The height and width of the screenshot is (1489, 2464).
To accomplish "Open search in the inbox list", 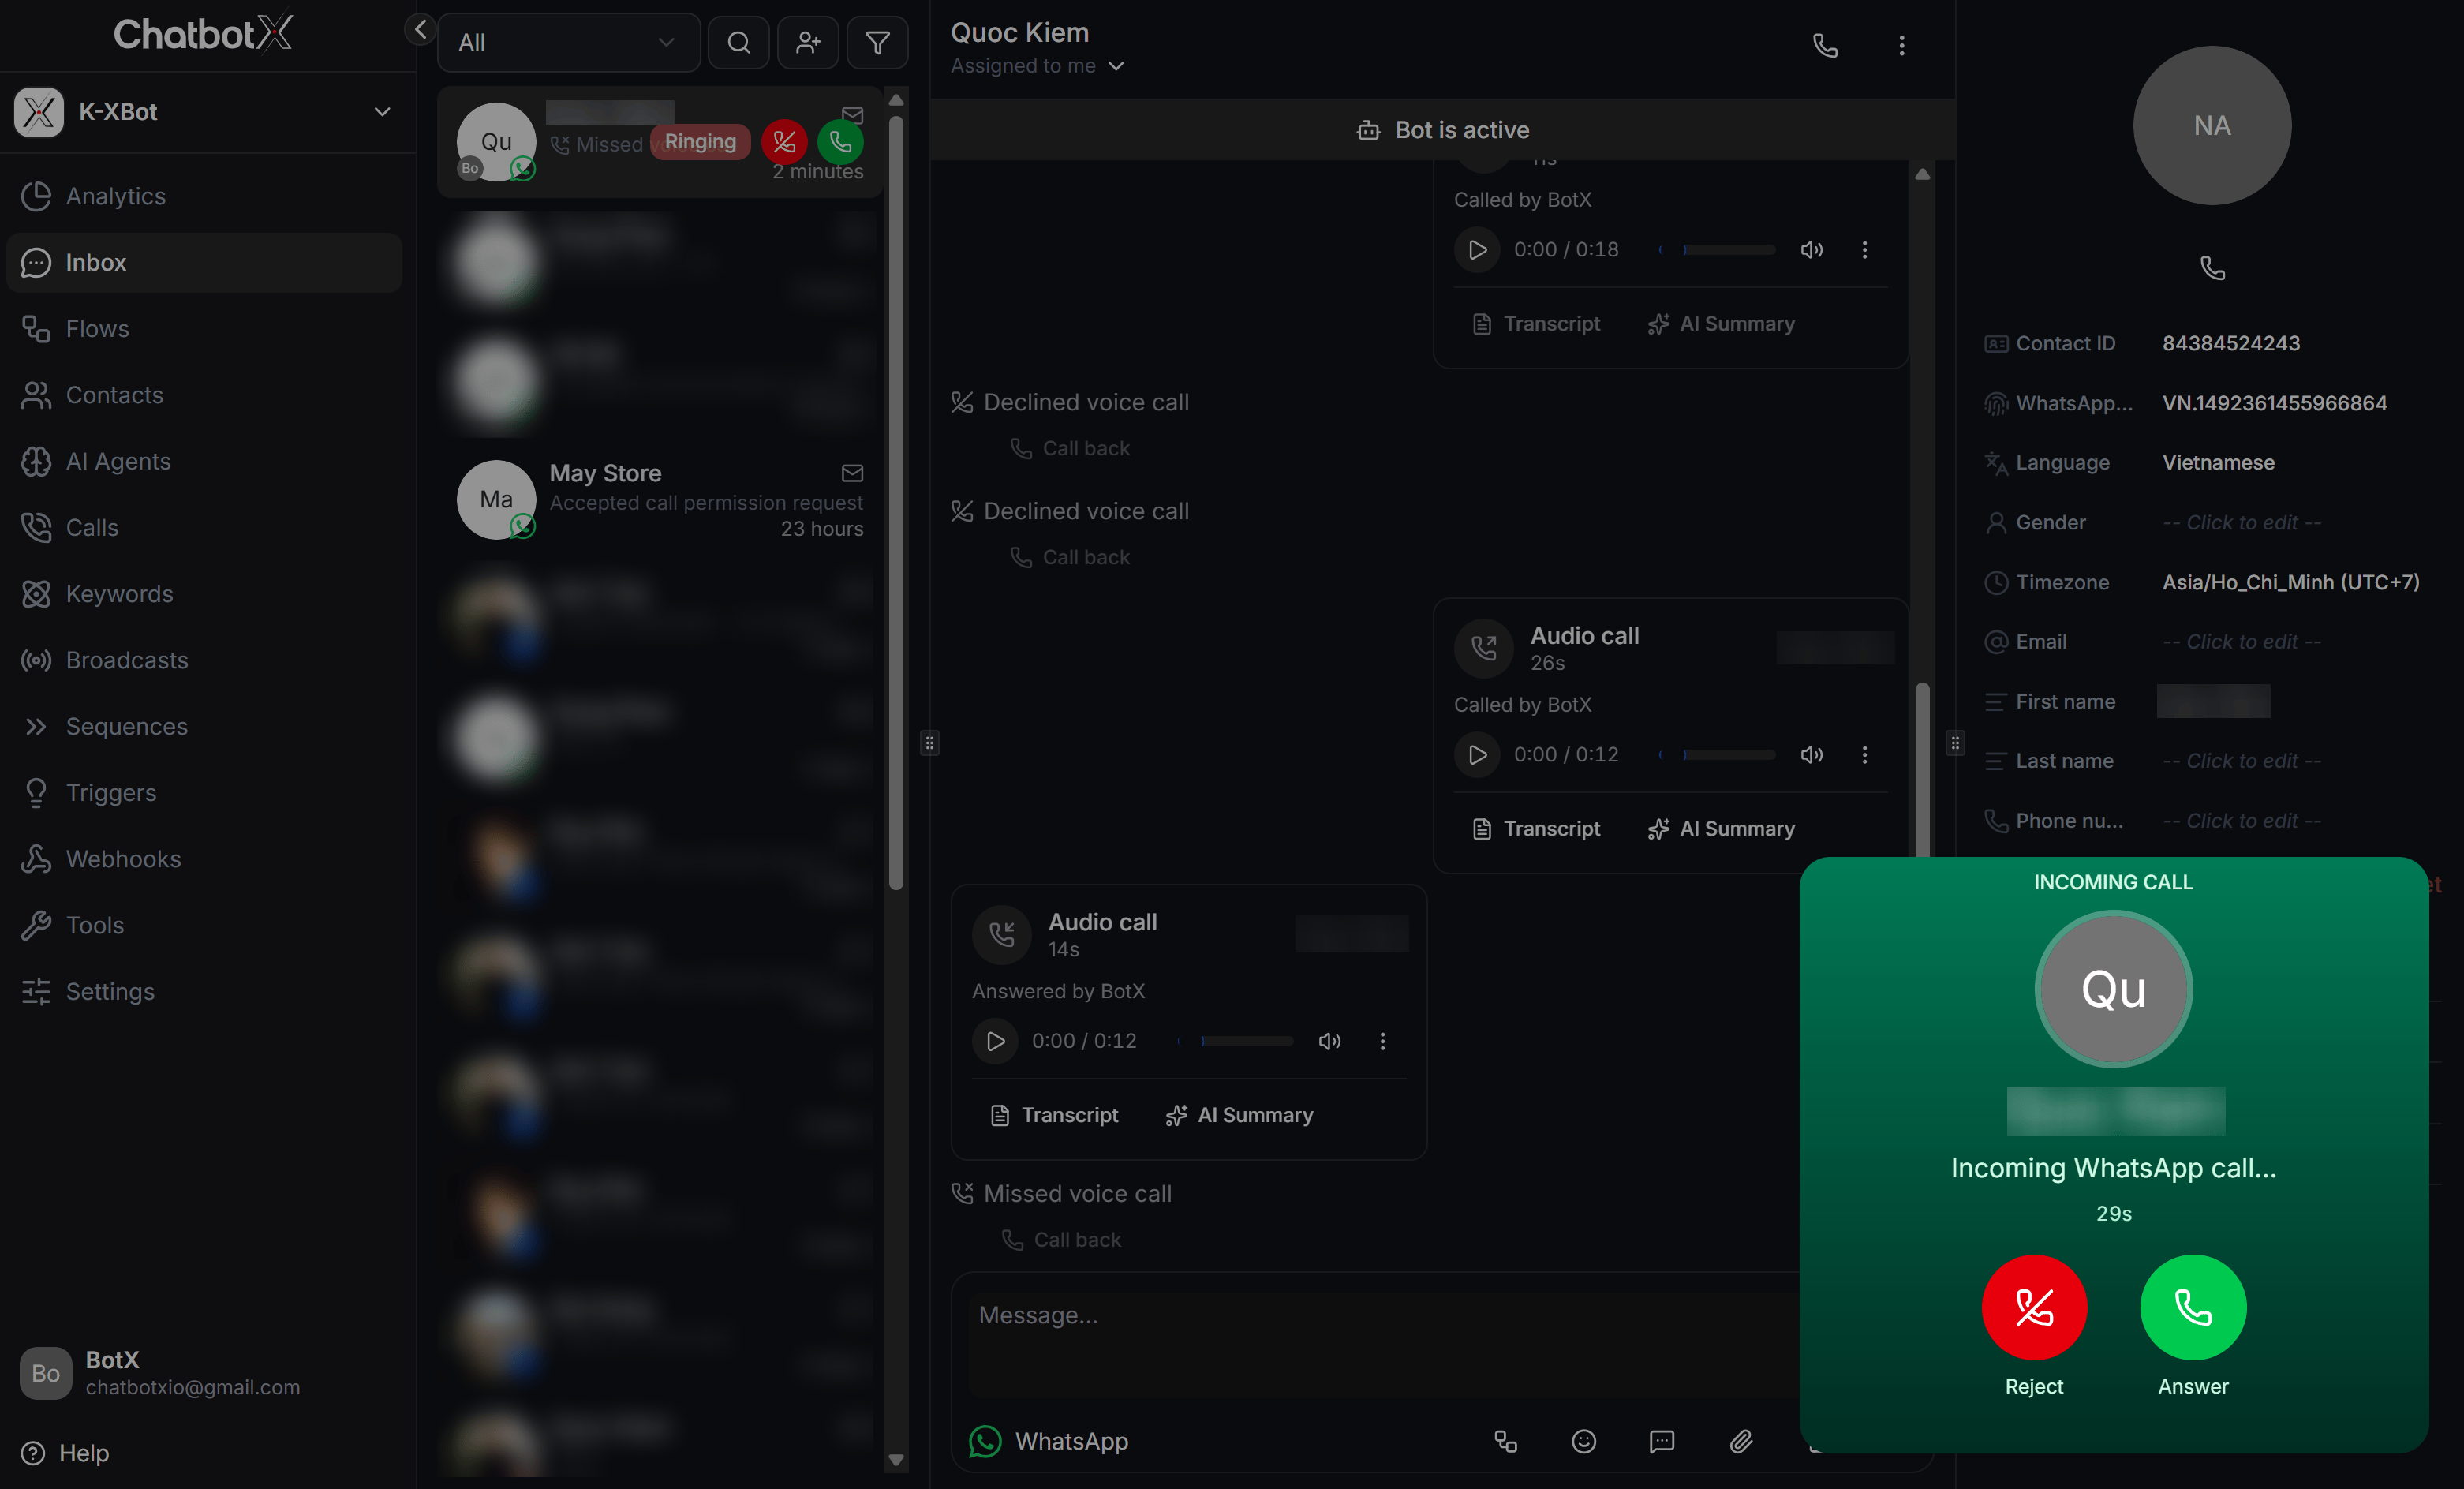I will tap(738, 42).
